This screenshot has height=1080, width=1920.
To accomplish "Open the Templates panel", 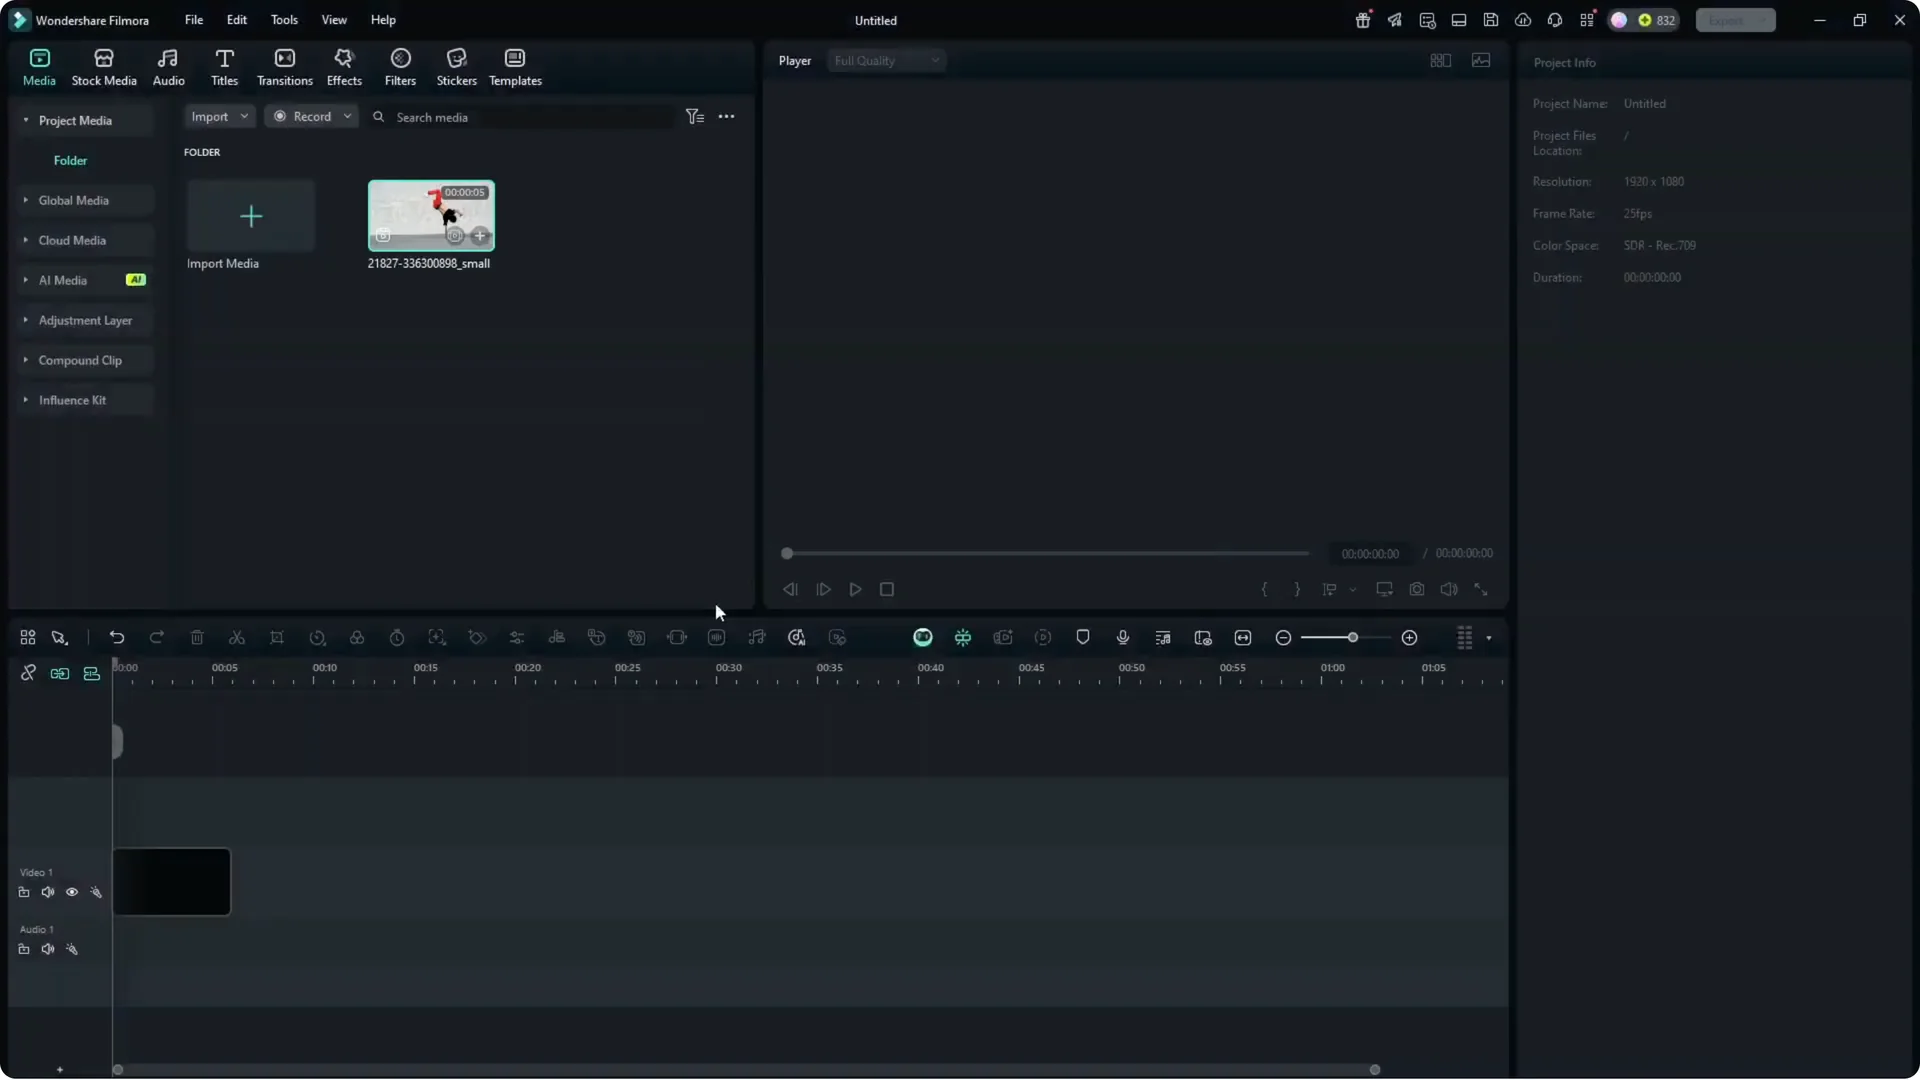I will point(514,66).
